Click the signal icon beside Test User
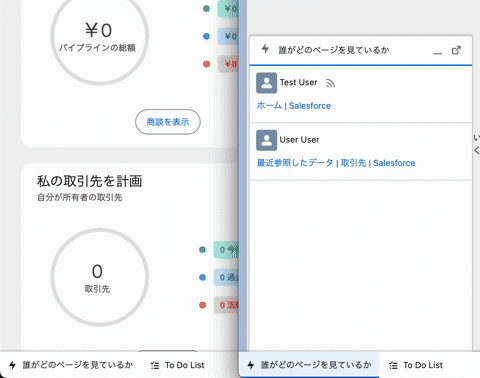The image size is (480, 378). pos(330,83)
